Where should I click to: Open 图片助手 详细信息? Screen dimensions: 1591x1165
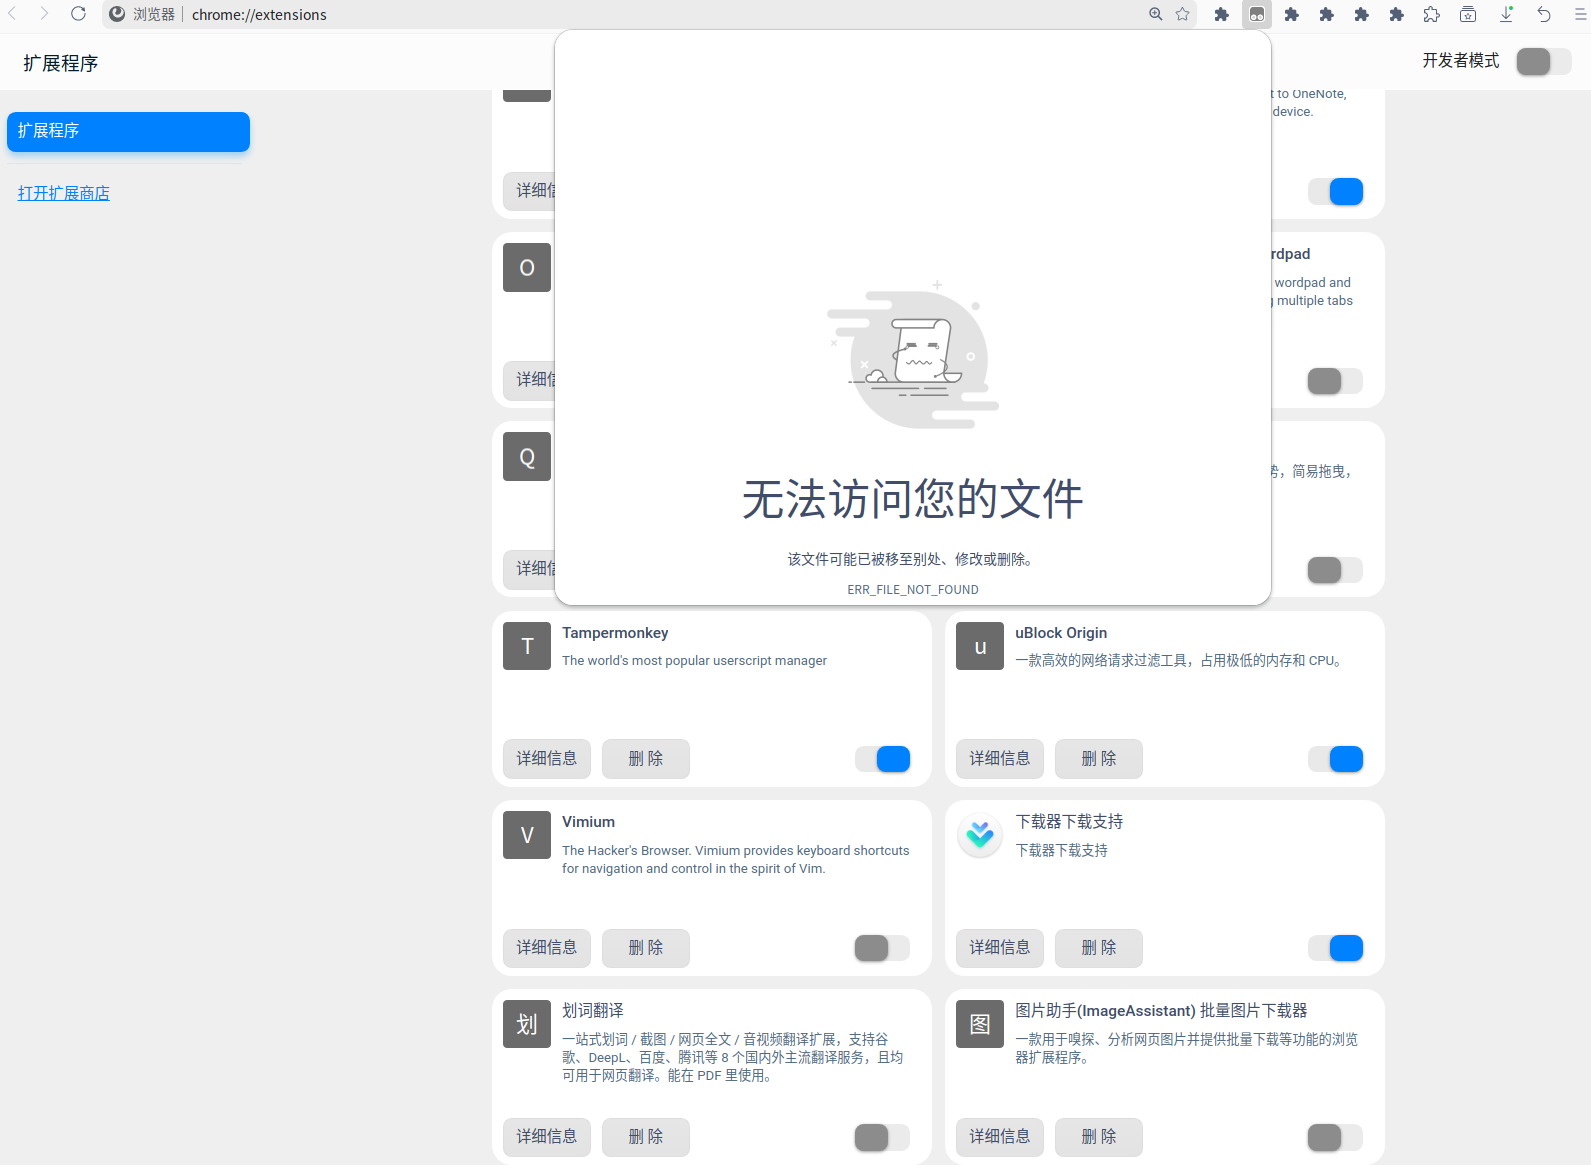1000,1137
